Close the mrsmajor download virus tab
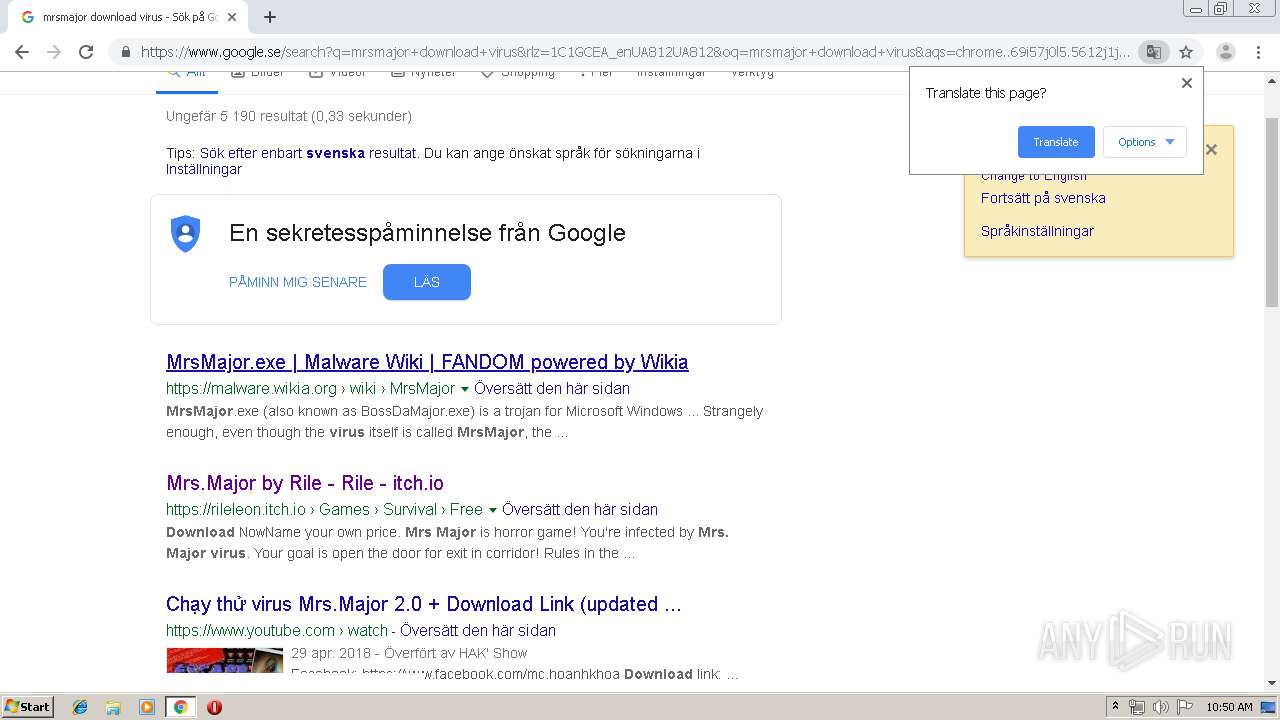The image size is (1280, 720). click(232, 17)
